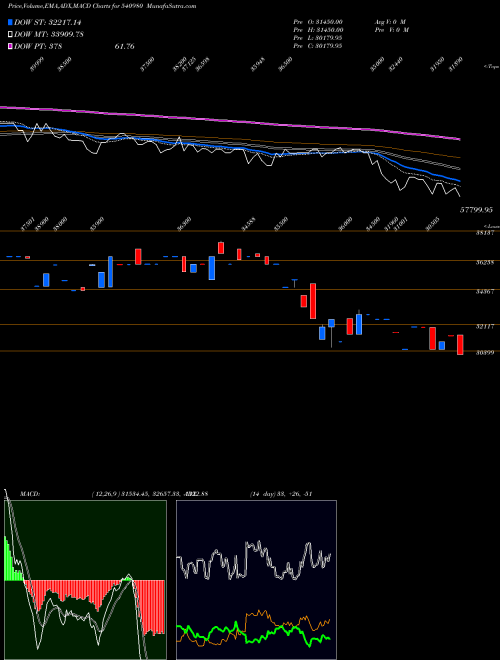Click the ADX '(14 day) 33, +26, -51' text
Viewport: 500px width, 660px height.
pyautogui.click(x=281, y=493)
